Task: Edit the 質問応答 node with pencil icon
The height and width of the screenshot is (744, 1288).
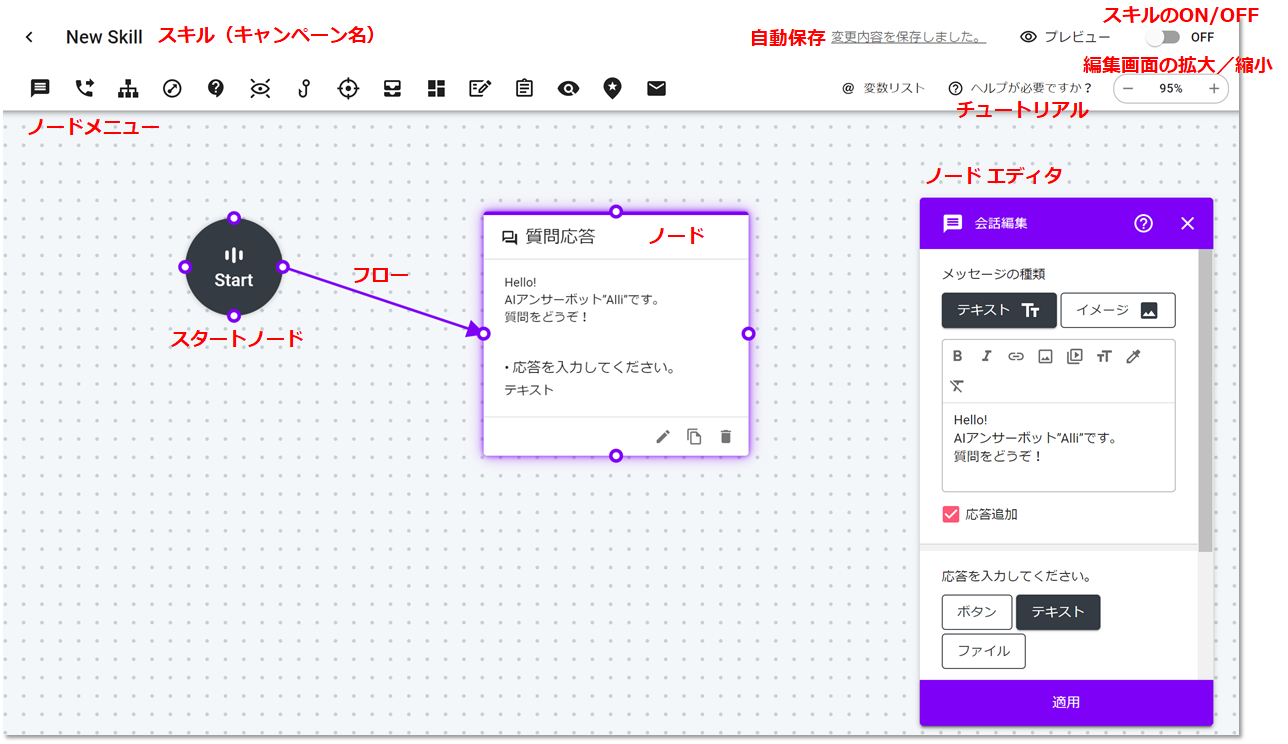Action: tap(663, 436)
